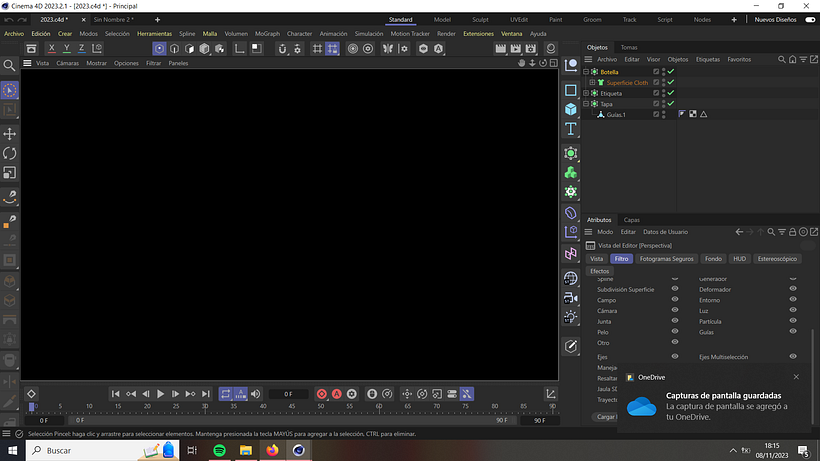Screen dimensions: 820x461
Task: Toggle the enable checkmark for Botella
Action: click(x=671, y=72)
